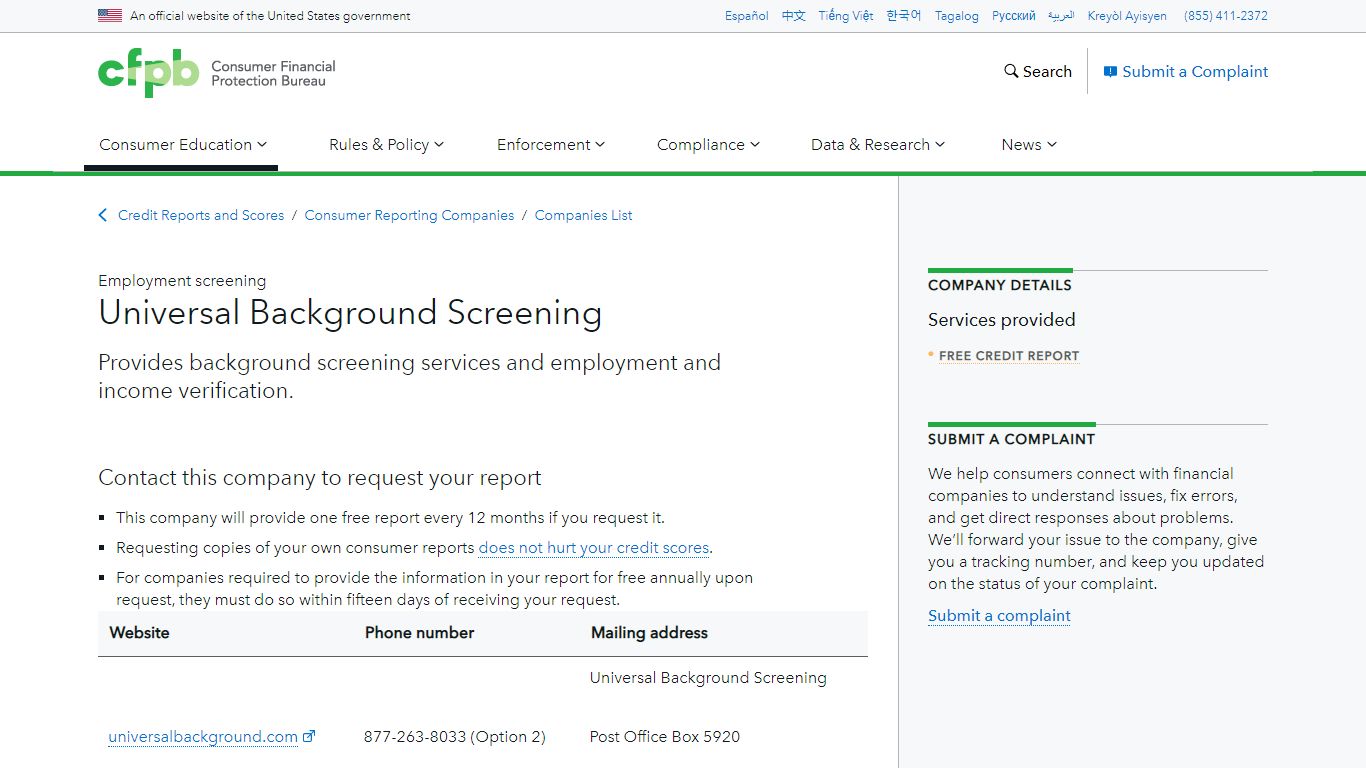The image size is (1366, 768).
Task: Click the back chevron before Credit Reports
Action: pyautogui.click(x=102, y=215)
